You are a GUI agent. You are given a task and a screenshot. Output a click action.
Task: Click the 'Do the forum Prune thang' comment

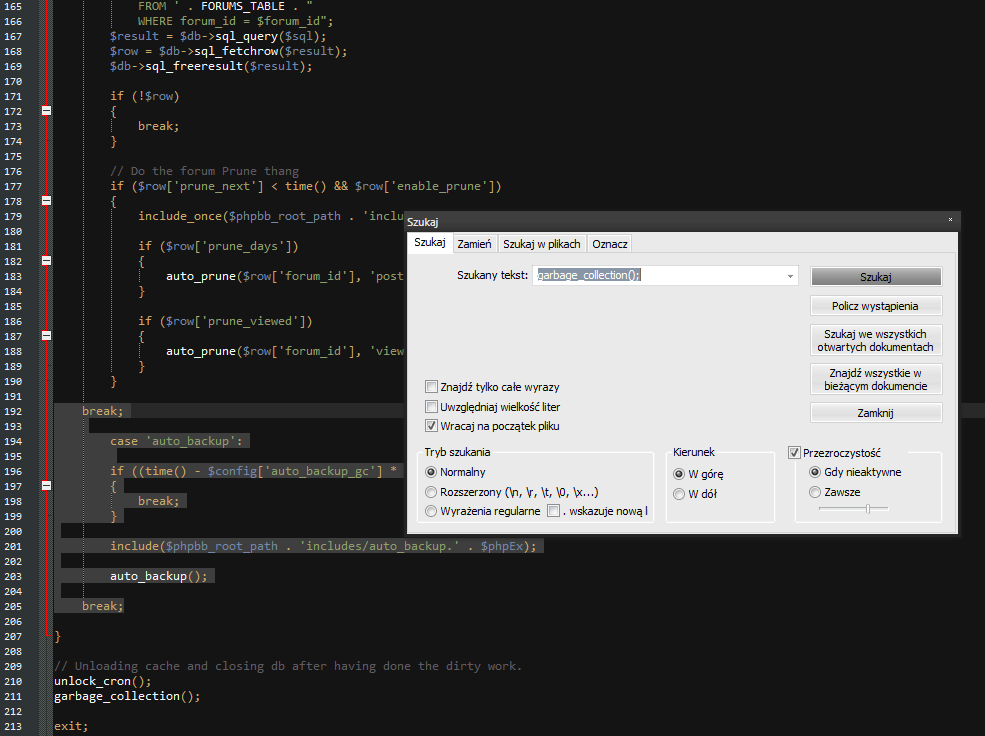204,171
